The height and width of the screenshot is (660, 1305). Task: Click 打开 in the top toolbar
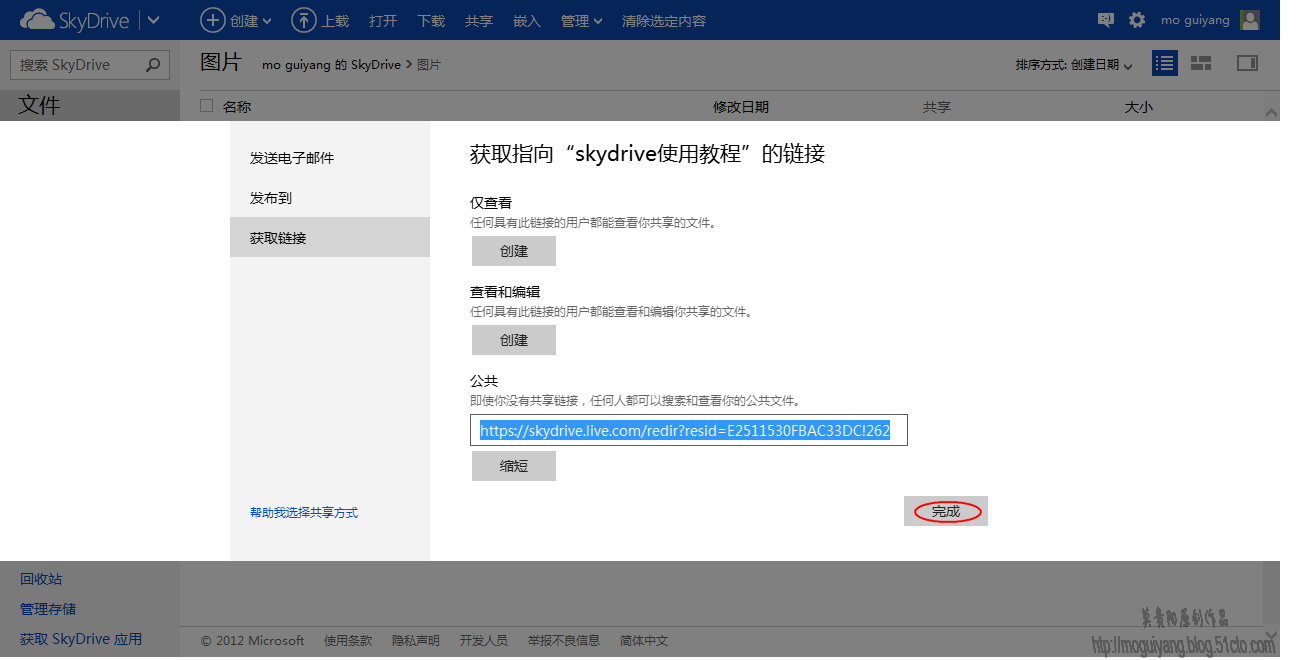coord(383,21)
